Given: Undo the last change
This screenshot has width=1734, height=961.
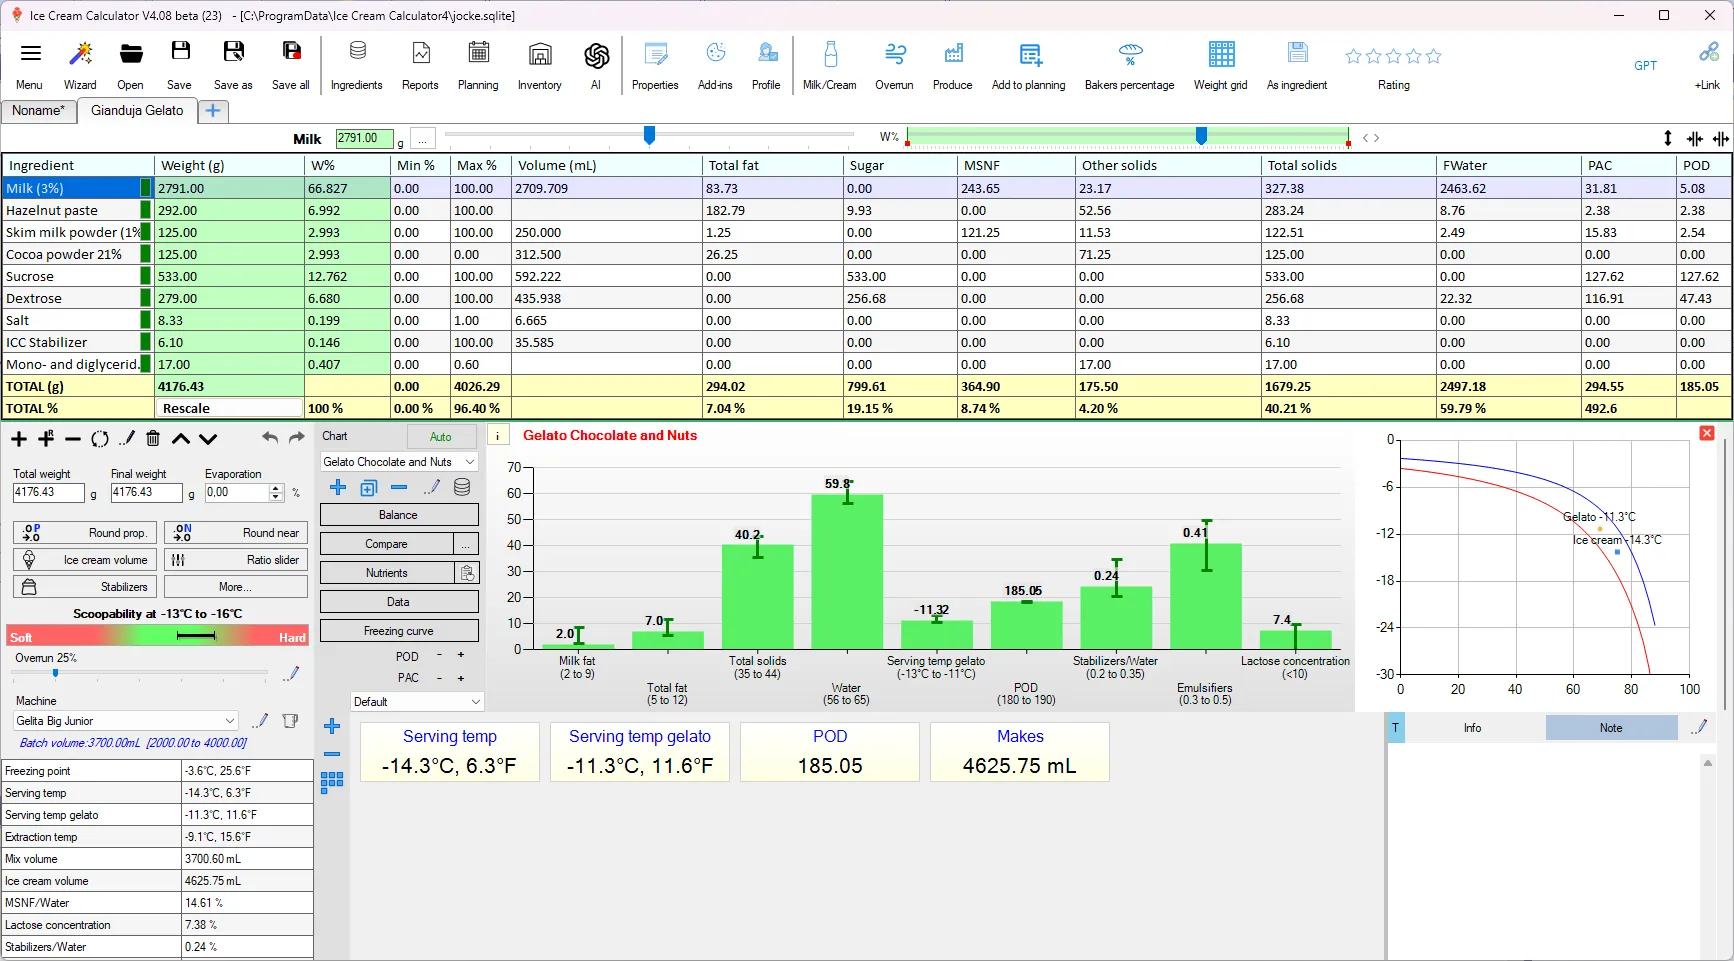Looking at the screenshot, I should coord(270,438).
